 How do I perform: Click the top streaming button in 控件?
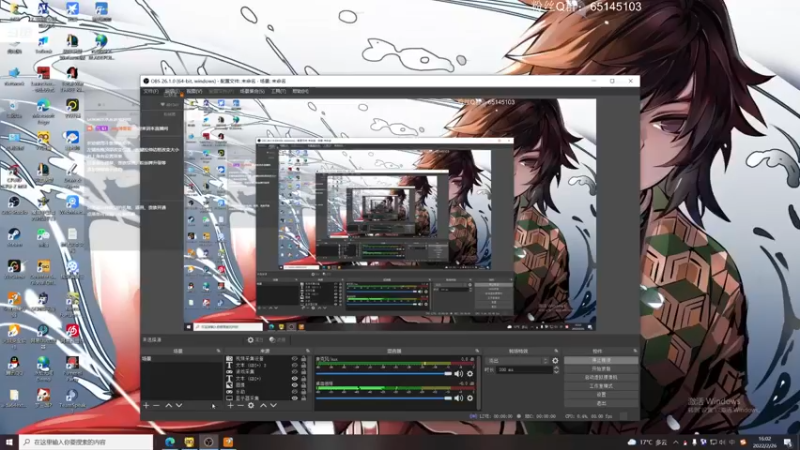(601, 360)
